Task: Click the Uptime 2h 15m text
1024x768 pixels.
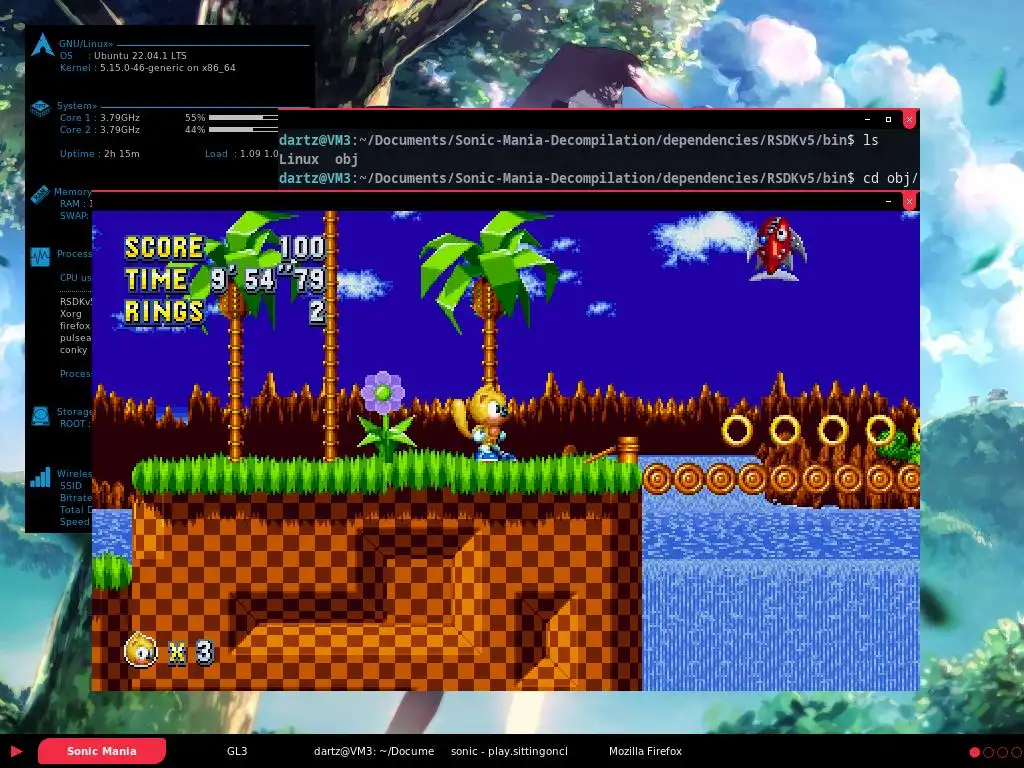Action: pyautogui.click(x=99, y=153)
